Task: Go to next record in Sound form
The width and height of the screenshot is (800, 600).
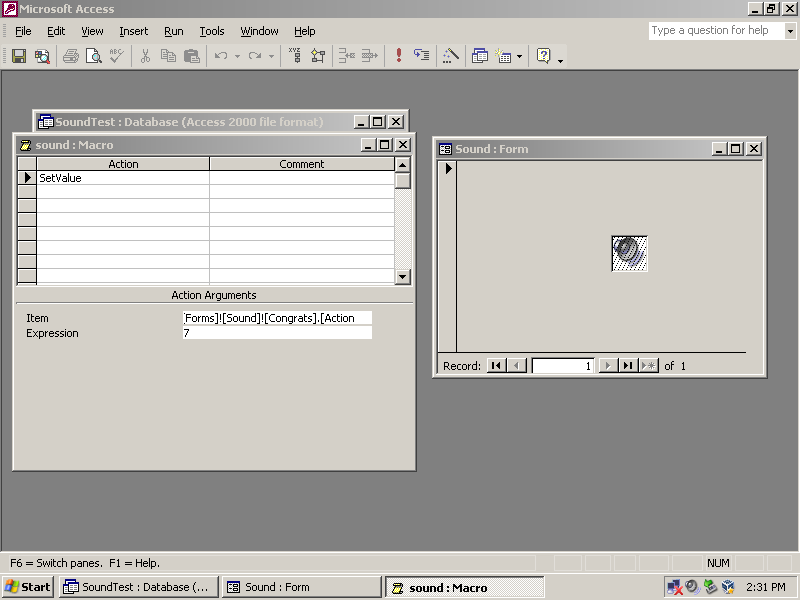Action: click(608, 365)
